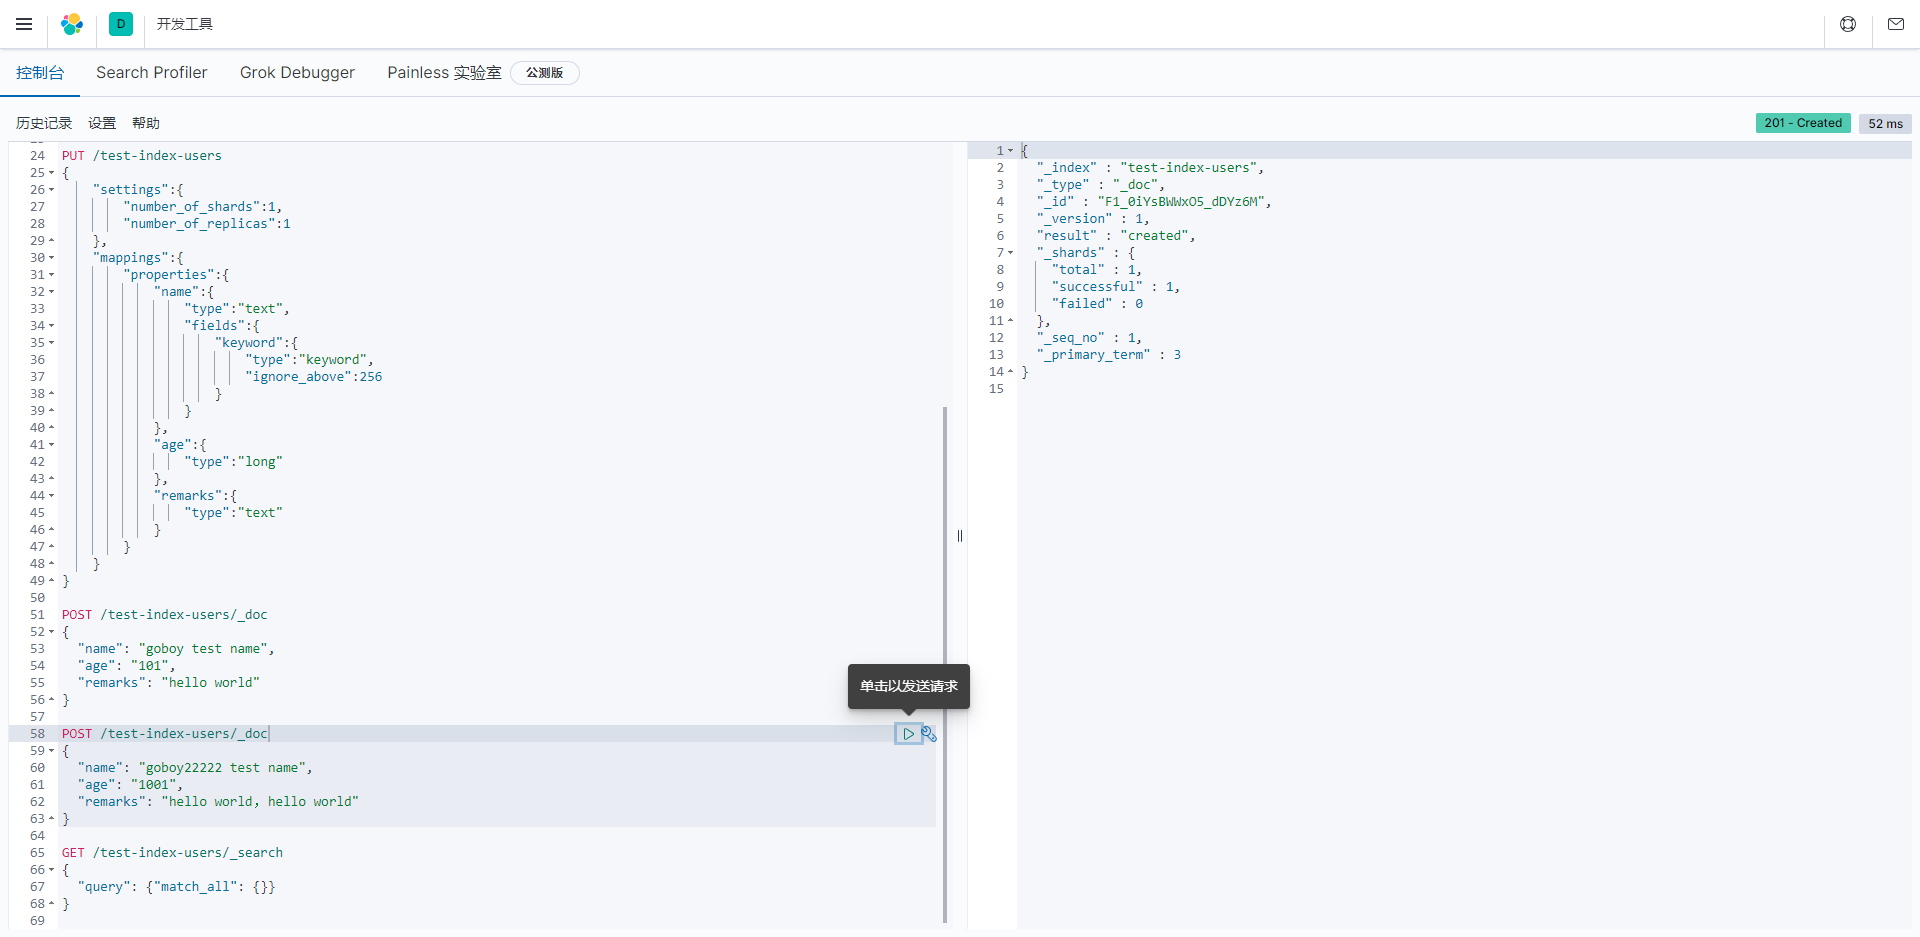Viewport: 1920px width, 937px height.
Task: Click the POST request on line 51
Action: tap(165, 615)
